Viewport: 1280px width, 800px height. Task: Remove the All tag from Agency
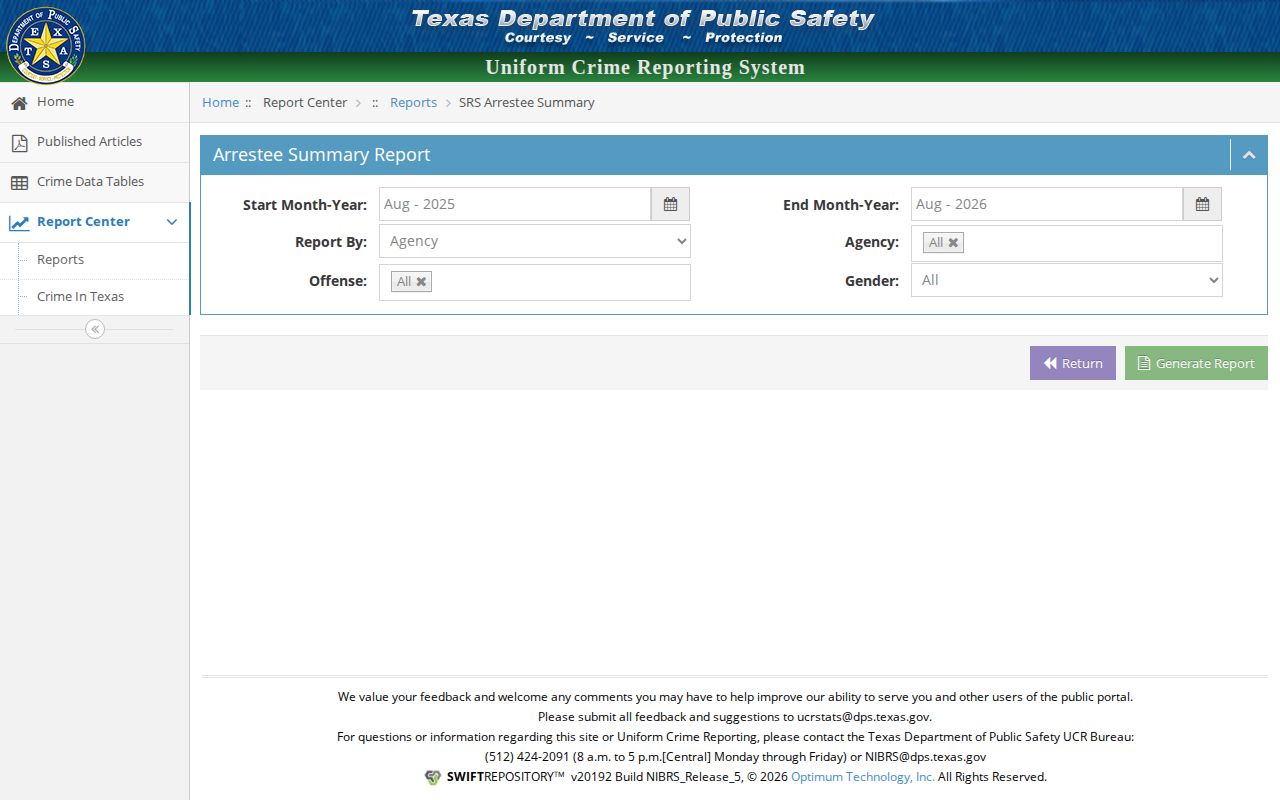pos(953,243)
